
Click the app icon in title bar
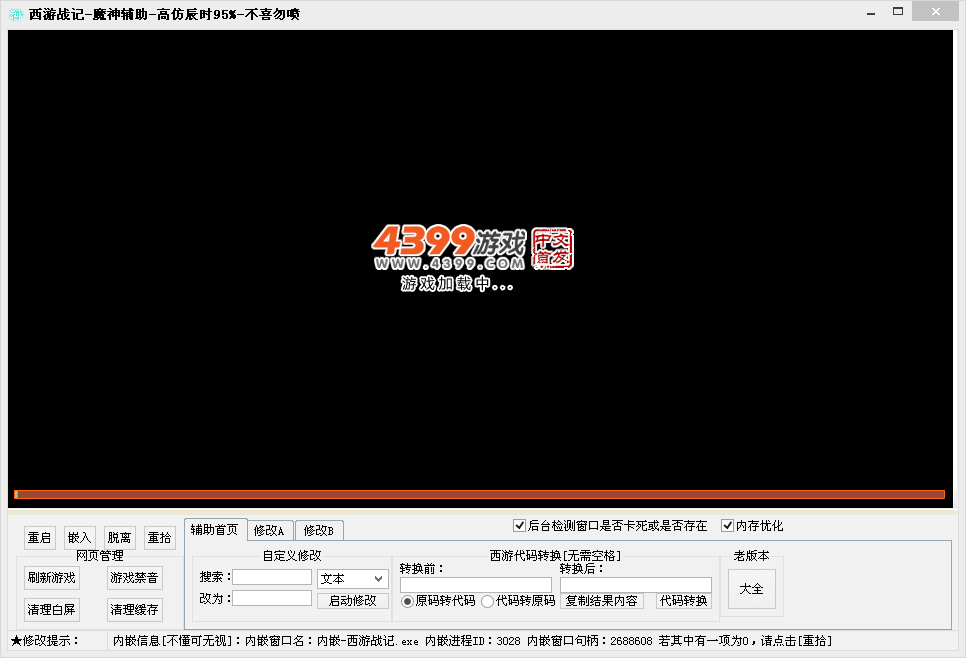(15, 14)
